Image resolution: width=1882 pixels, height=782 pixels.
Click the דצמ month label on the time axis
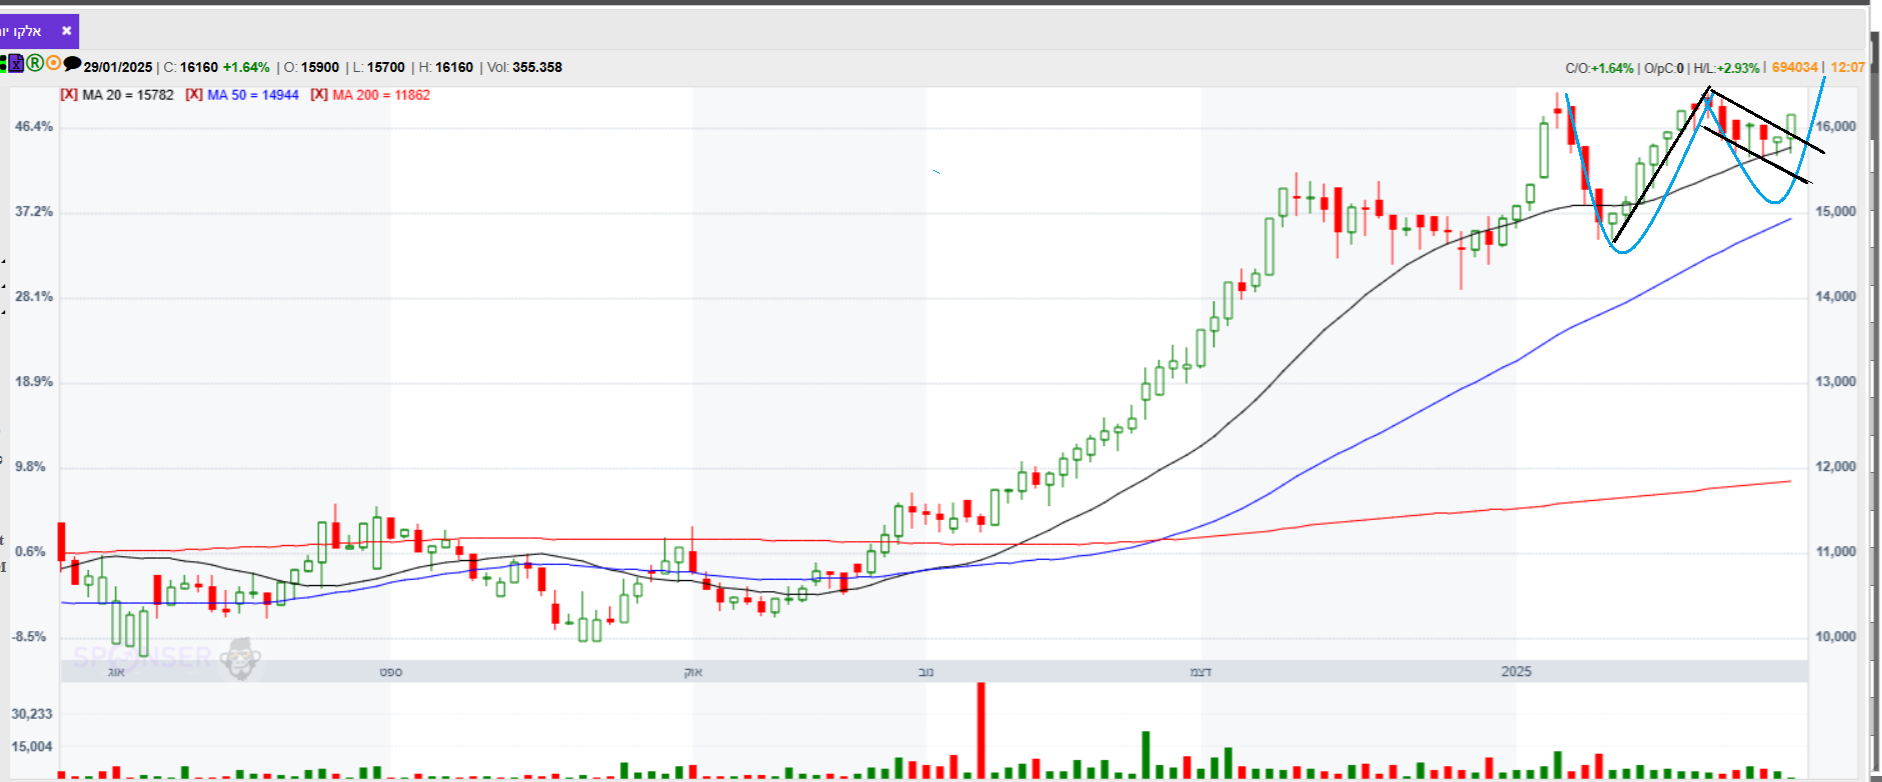[1200, 672]
